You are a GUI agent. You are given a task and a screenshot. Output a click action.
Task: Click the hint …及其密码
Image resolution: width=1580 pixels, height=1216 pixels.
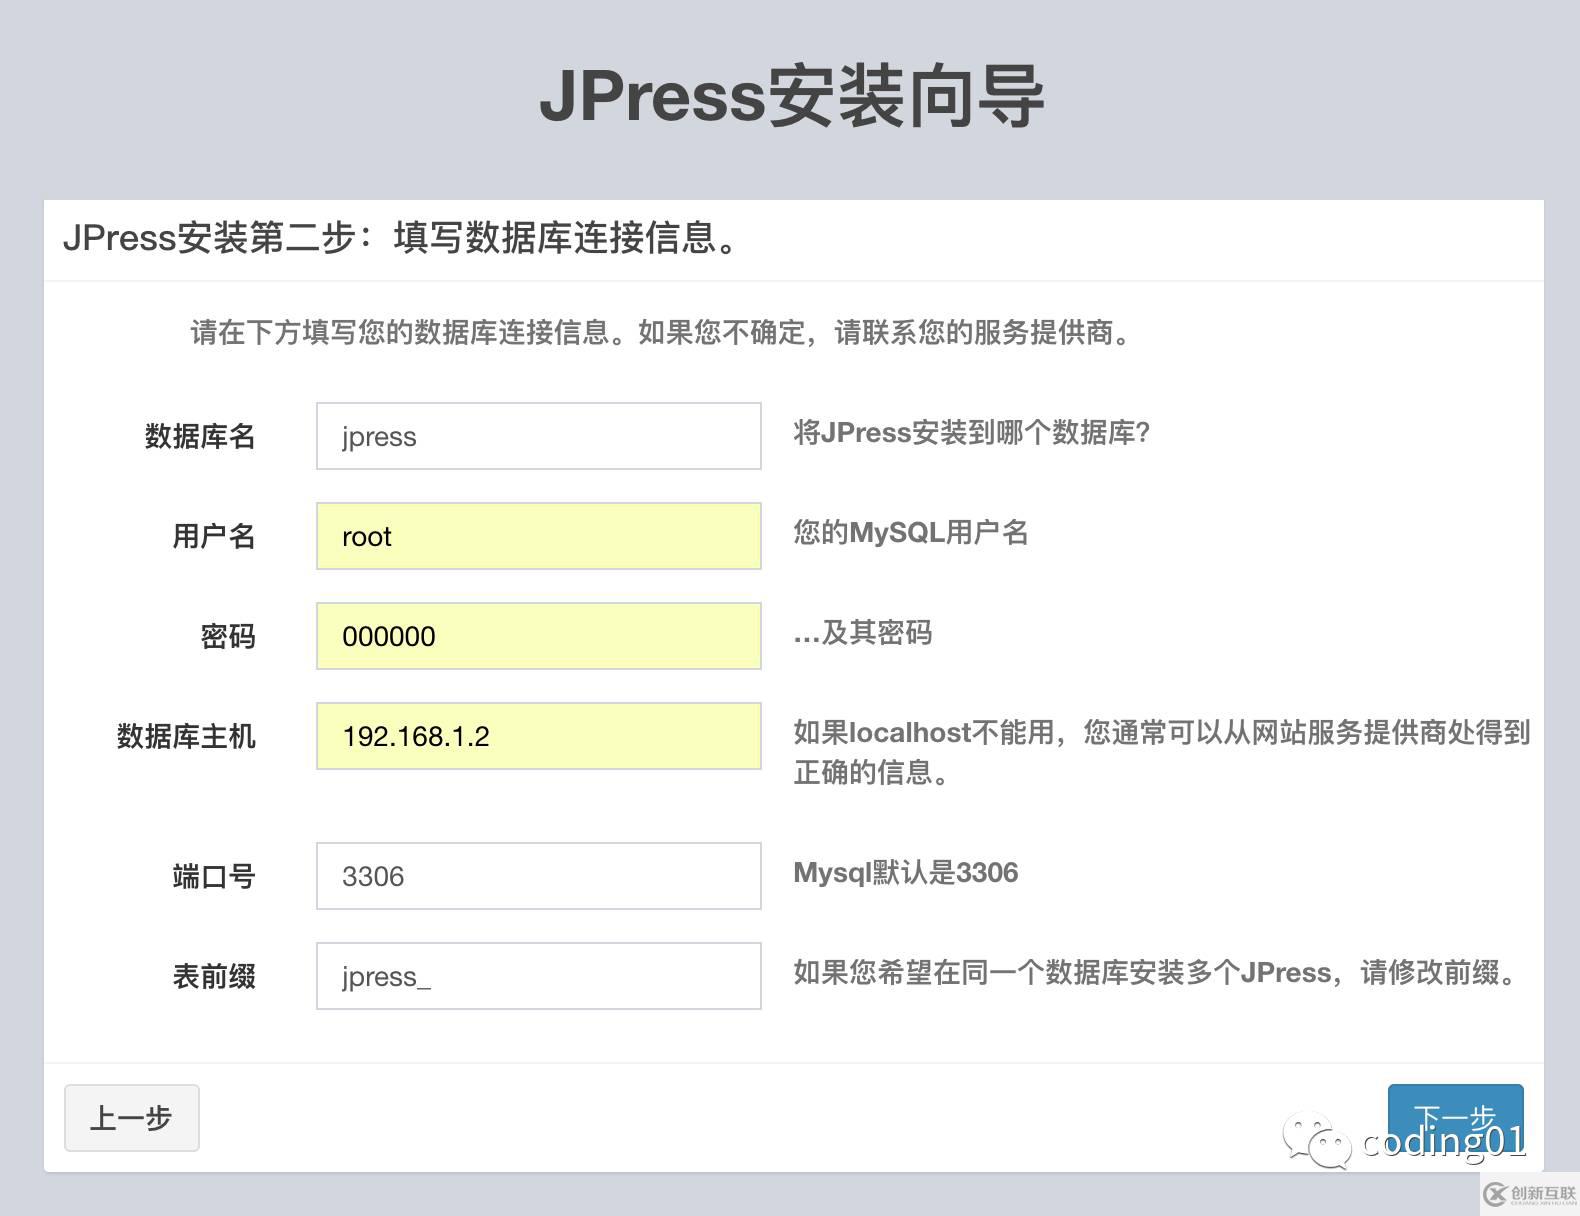[x=863, y=632]
